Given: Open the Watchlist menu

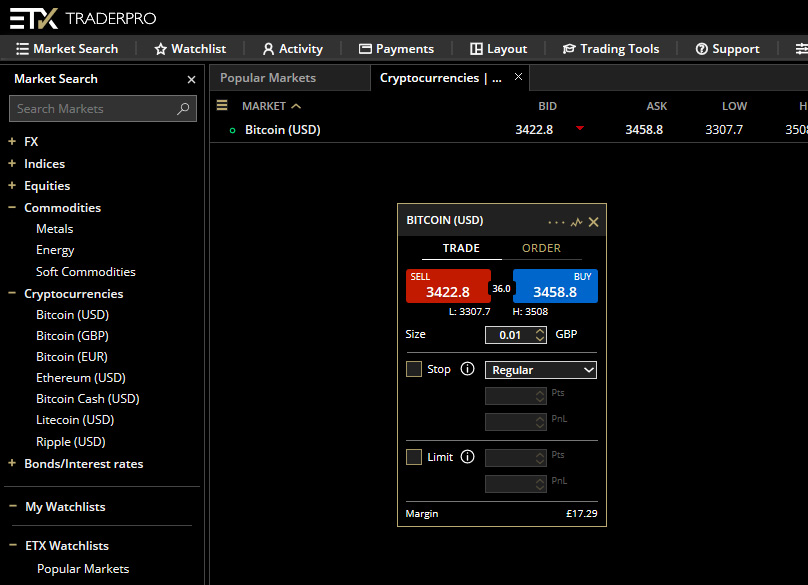Looking at the screenshot, I should coord(190,49).
